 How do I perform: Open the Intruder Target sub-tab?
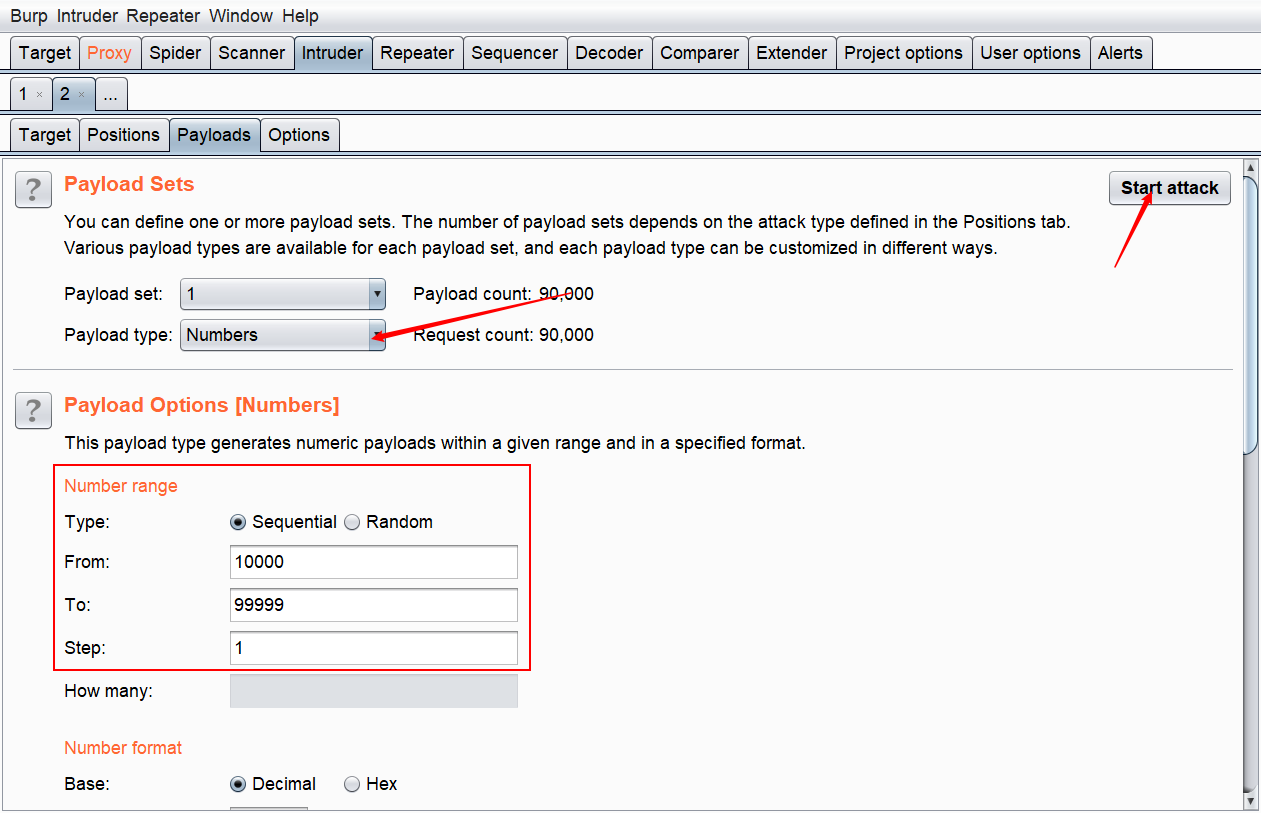click(x=45, y=135)
